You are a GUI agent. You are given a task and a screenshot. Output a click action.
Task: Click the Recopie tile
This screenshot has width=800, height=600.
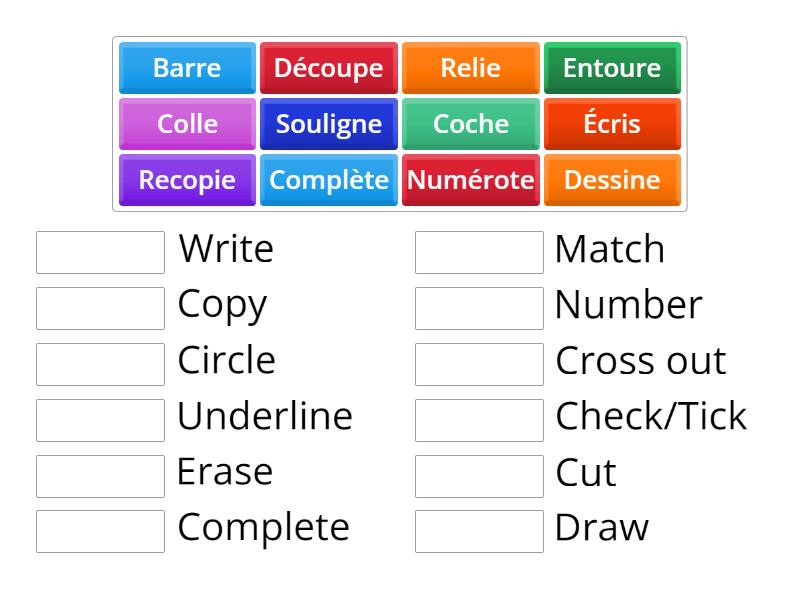coord(186,180)
